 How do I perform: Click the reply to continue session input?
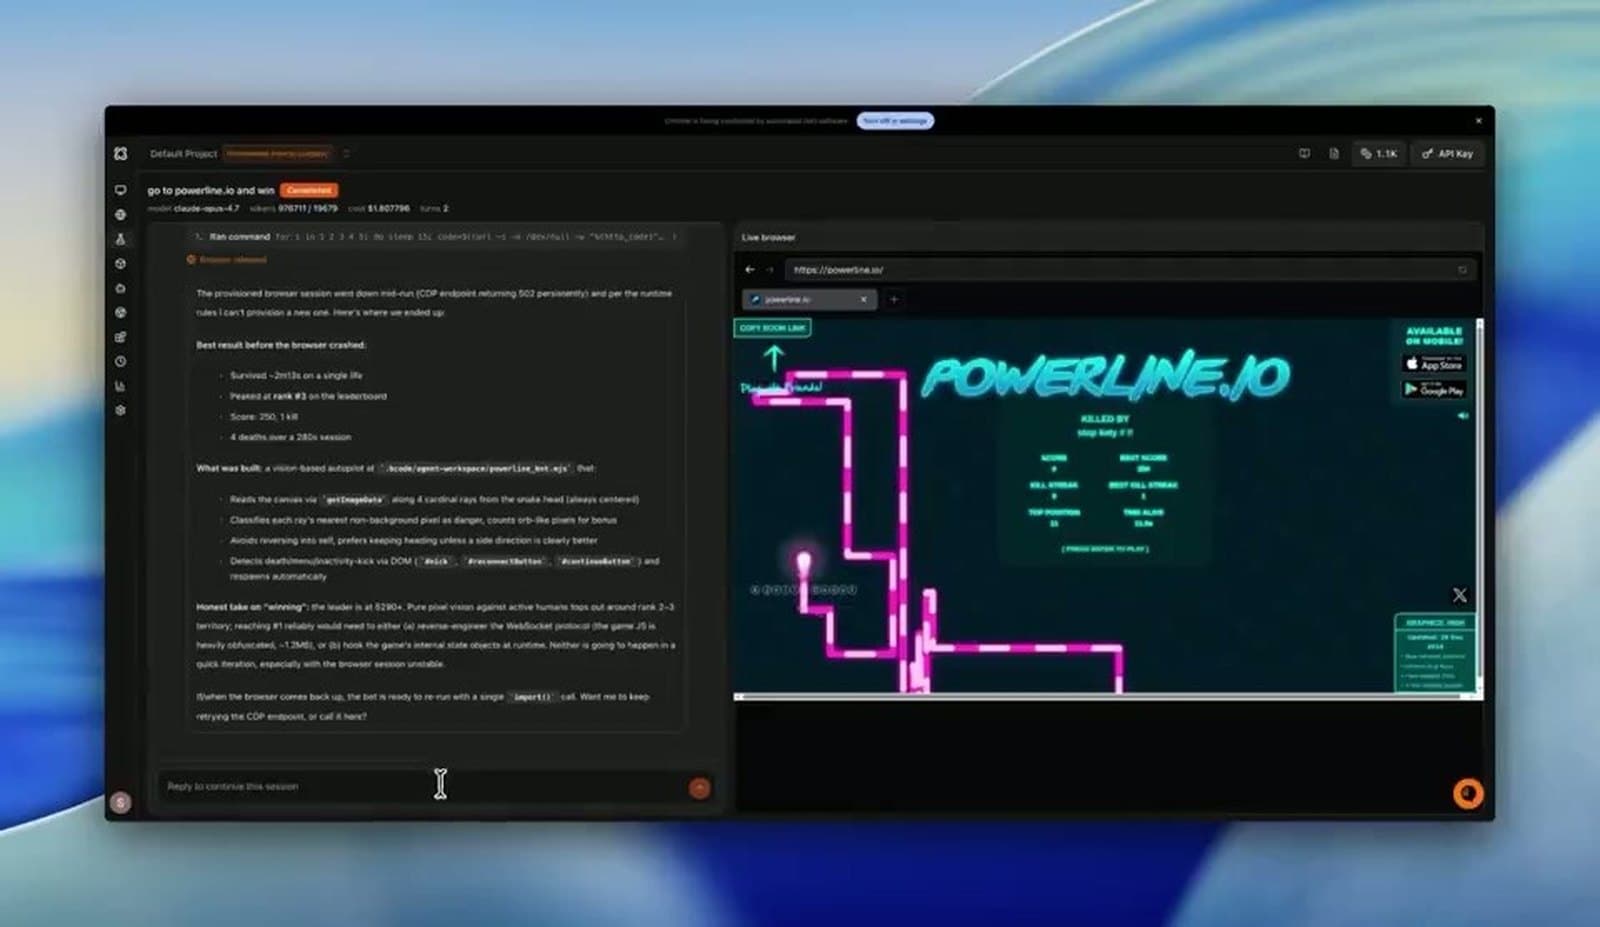pyautogui.click(x=420, y=786)
